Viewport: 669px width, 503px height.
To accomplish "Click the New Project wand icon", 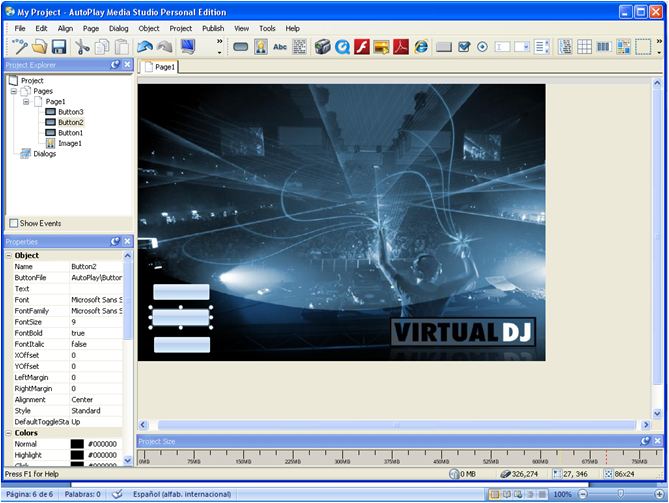I will point(20,47).
